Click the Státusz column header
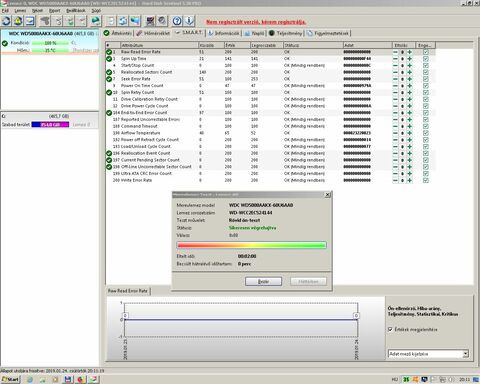 click(313, 45)
